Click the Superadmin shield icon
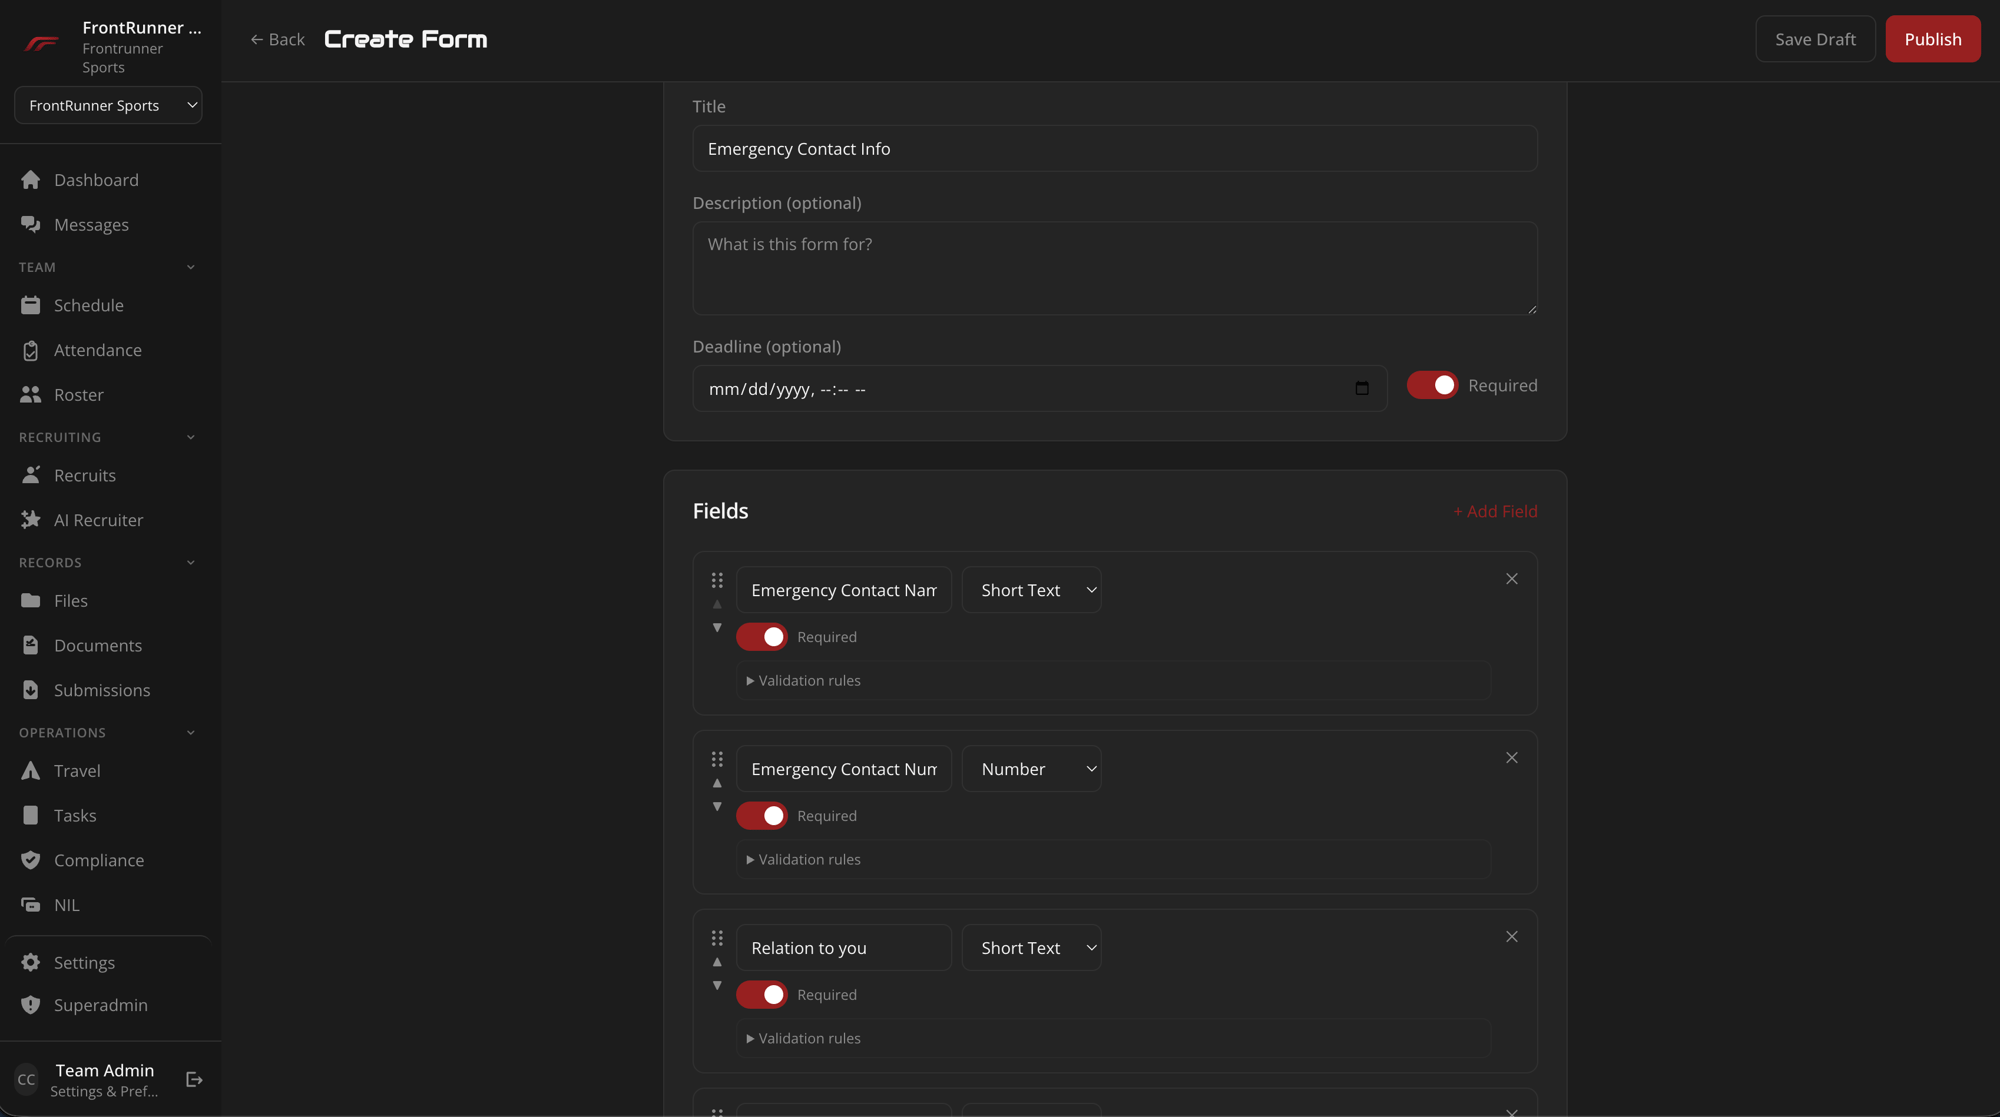The height and width of the screenshot is (1117, 2000). point(31,1005)
